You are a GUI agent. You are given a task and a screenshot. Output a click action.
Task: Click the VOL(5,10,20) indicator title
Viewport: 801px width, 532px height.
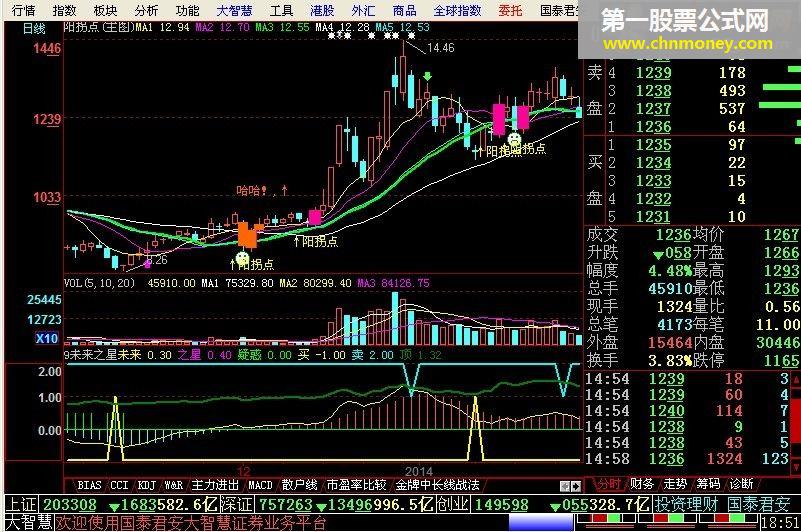pos(99,283)
